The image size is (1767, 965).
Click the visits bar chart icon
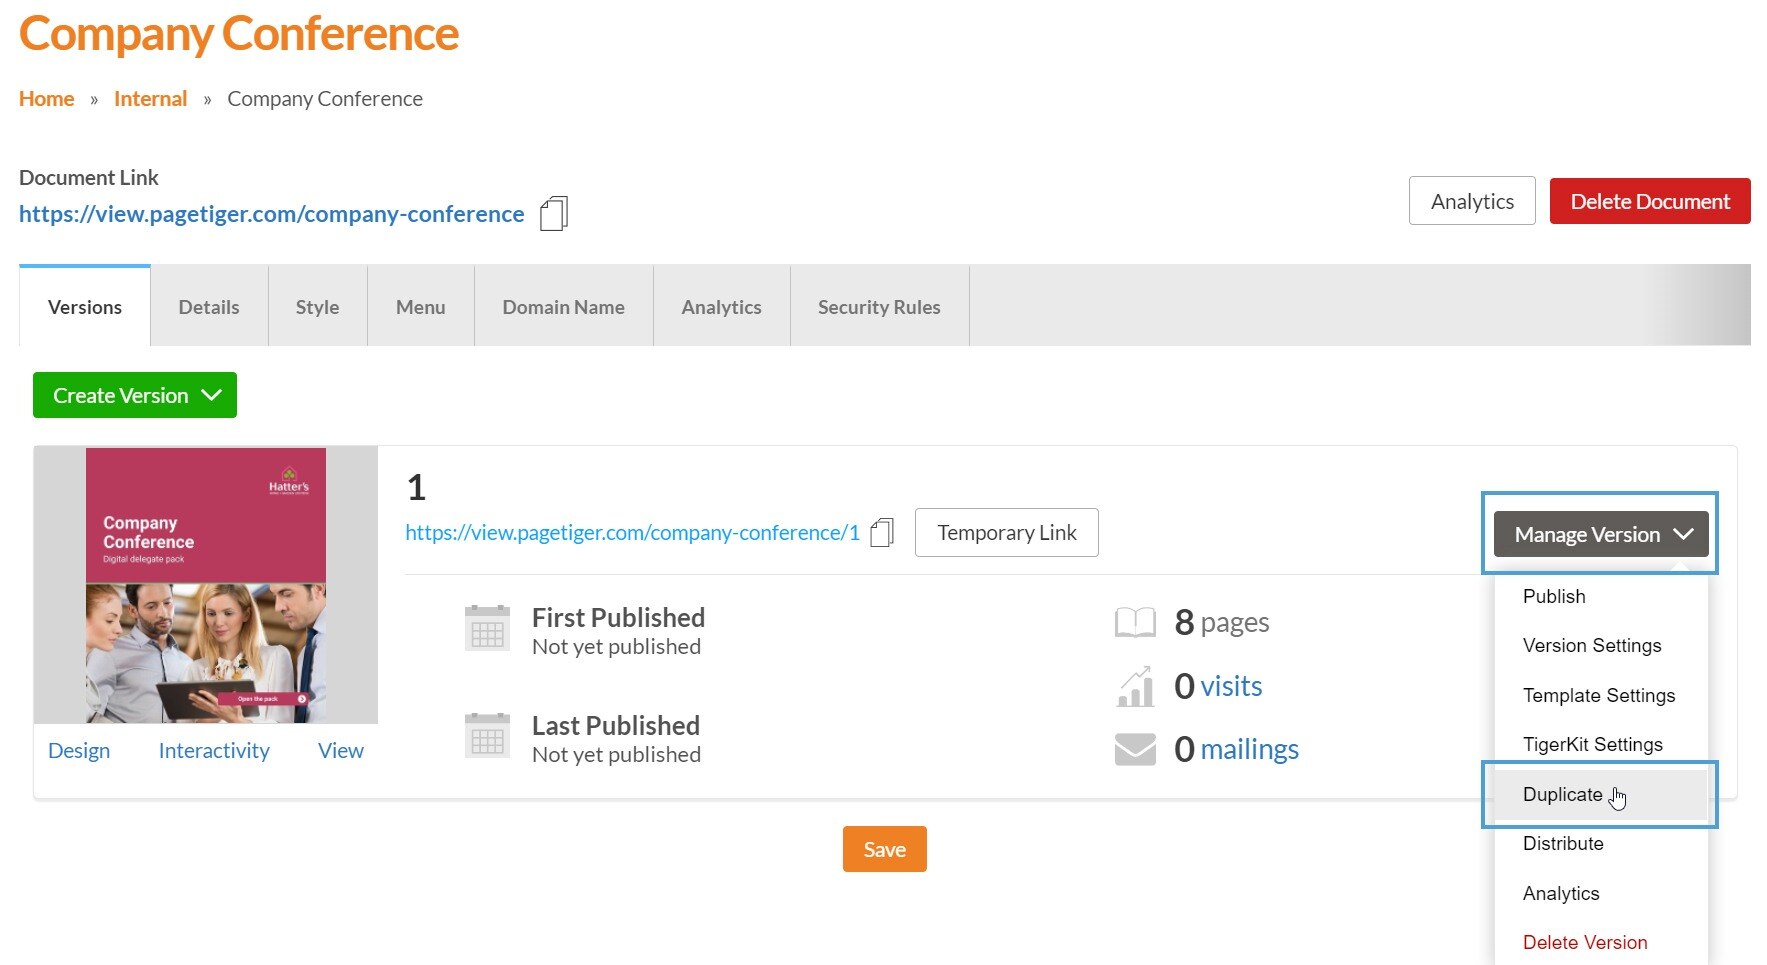click(x=1135, y=687)
